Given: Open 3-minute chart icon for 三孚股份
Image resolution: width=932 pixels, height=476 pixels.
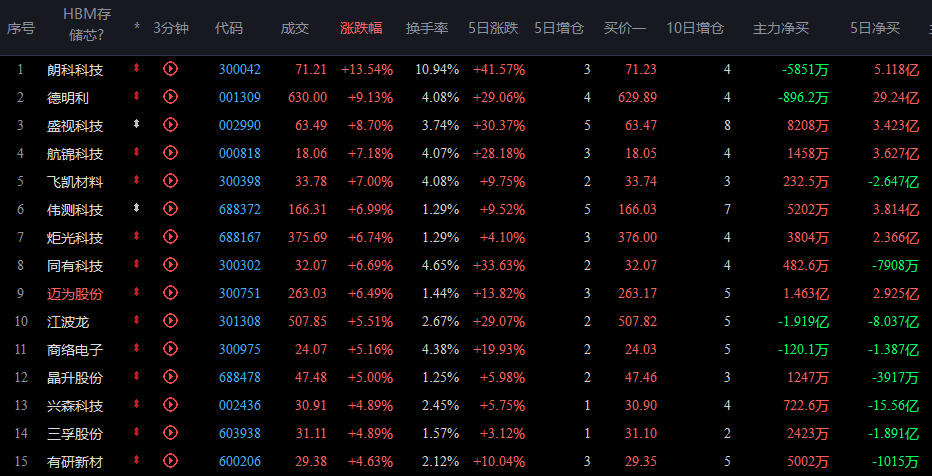Looking at the screenshot, I should pos(171,433).
